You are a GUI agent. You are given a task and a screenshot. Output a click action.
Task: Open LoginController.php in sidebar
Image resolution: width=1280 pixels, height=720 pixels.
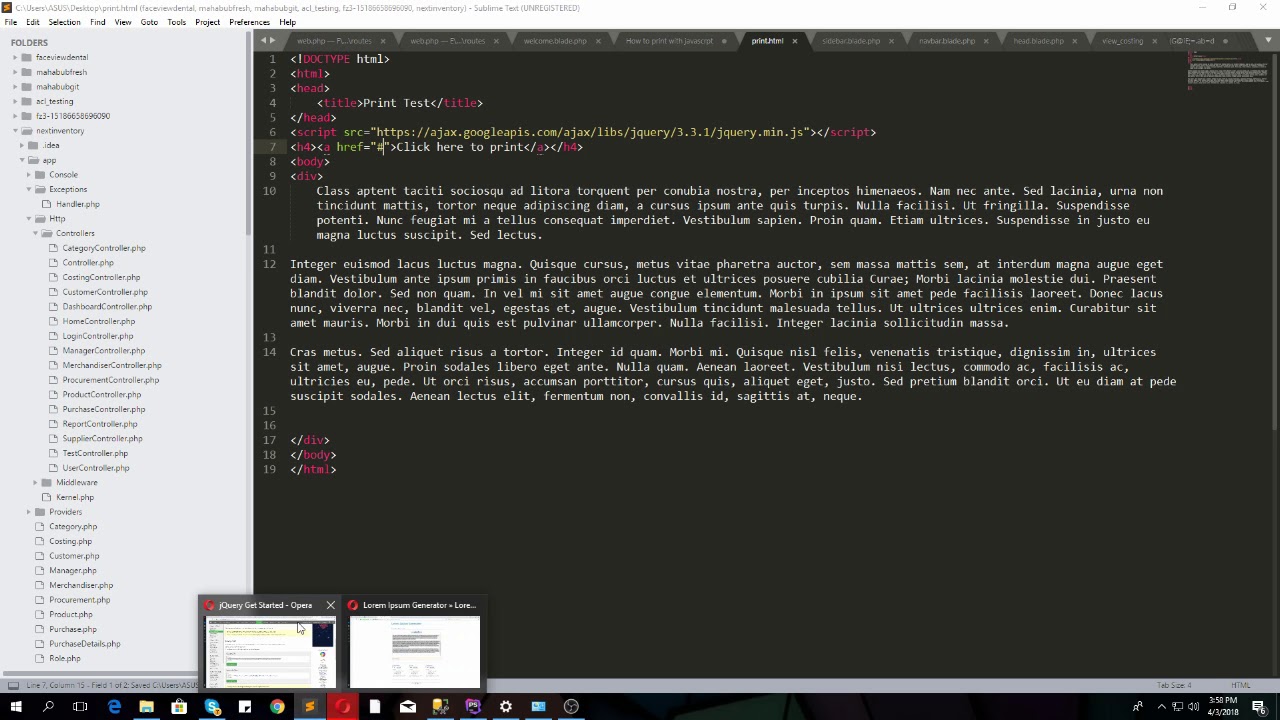click(x=98, y=336)
